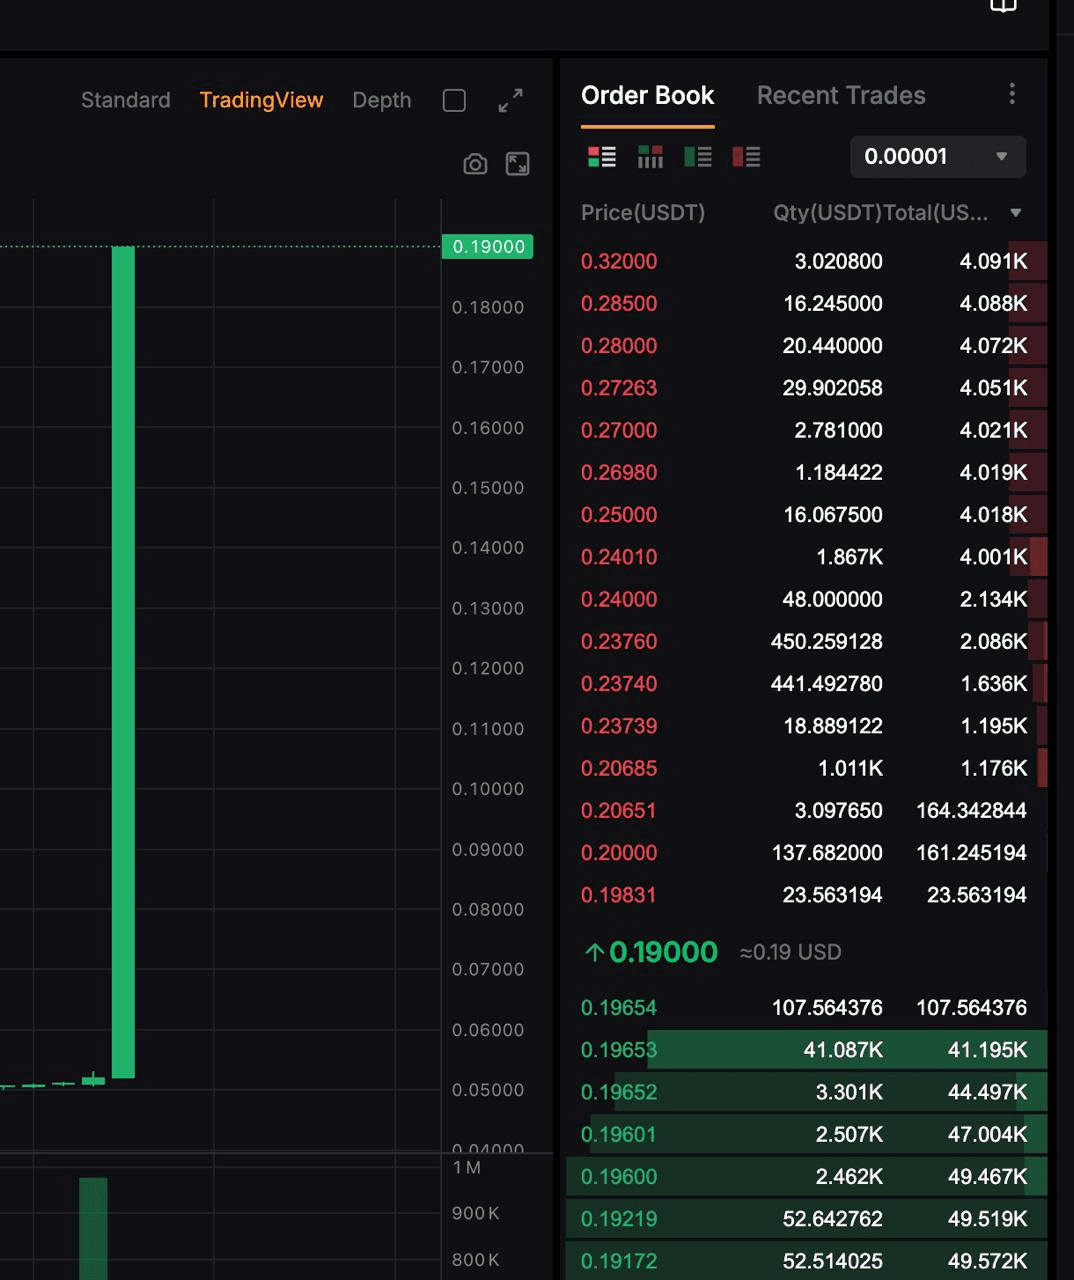The width and height of the screenshot is (1074, 1280).
Task: Click the Qty(USDT) column header
Action: 827,213
